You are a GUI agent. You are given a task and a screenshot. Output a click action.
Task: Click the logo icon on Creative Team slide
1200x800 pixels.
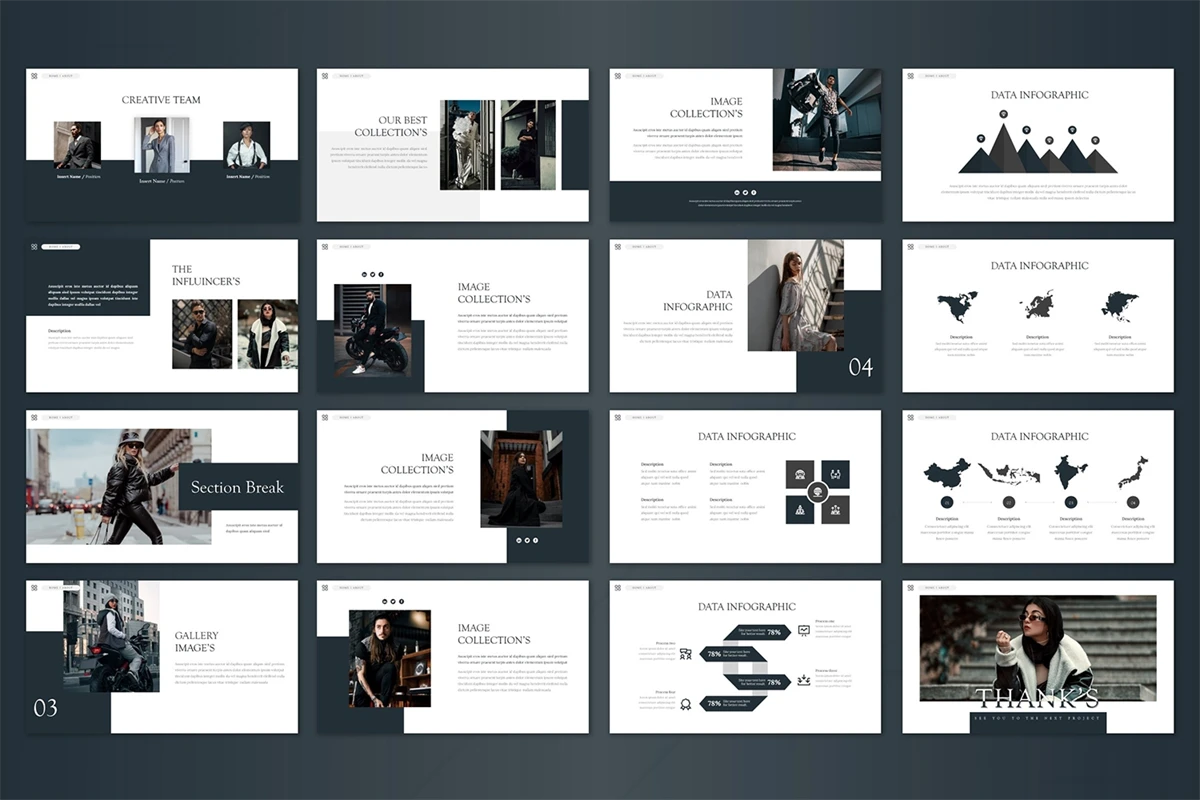point(33,76)
